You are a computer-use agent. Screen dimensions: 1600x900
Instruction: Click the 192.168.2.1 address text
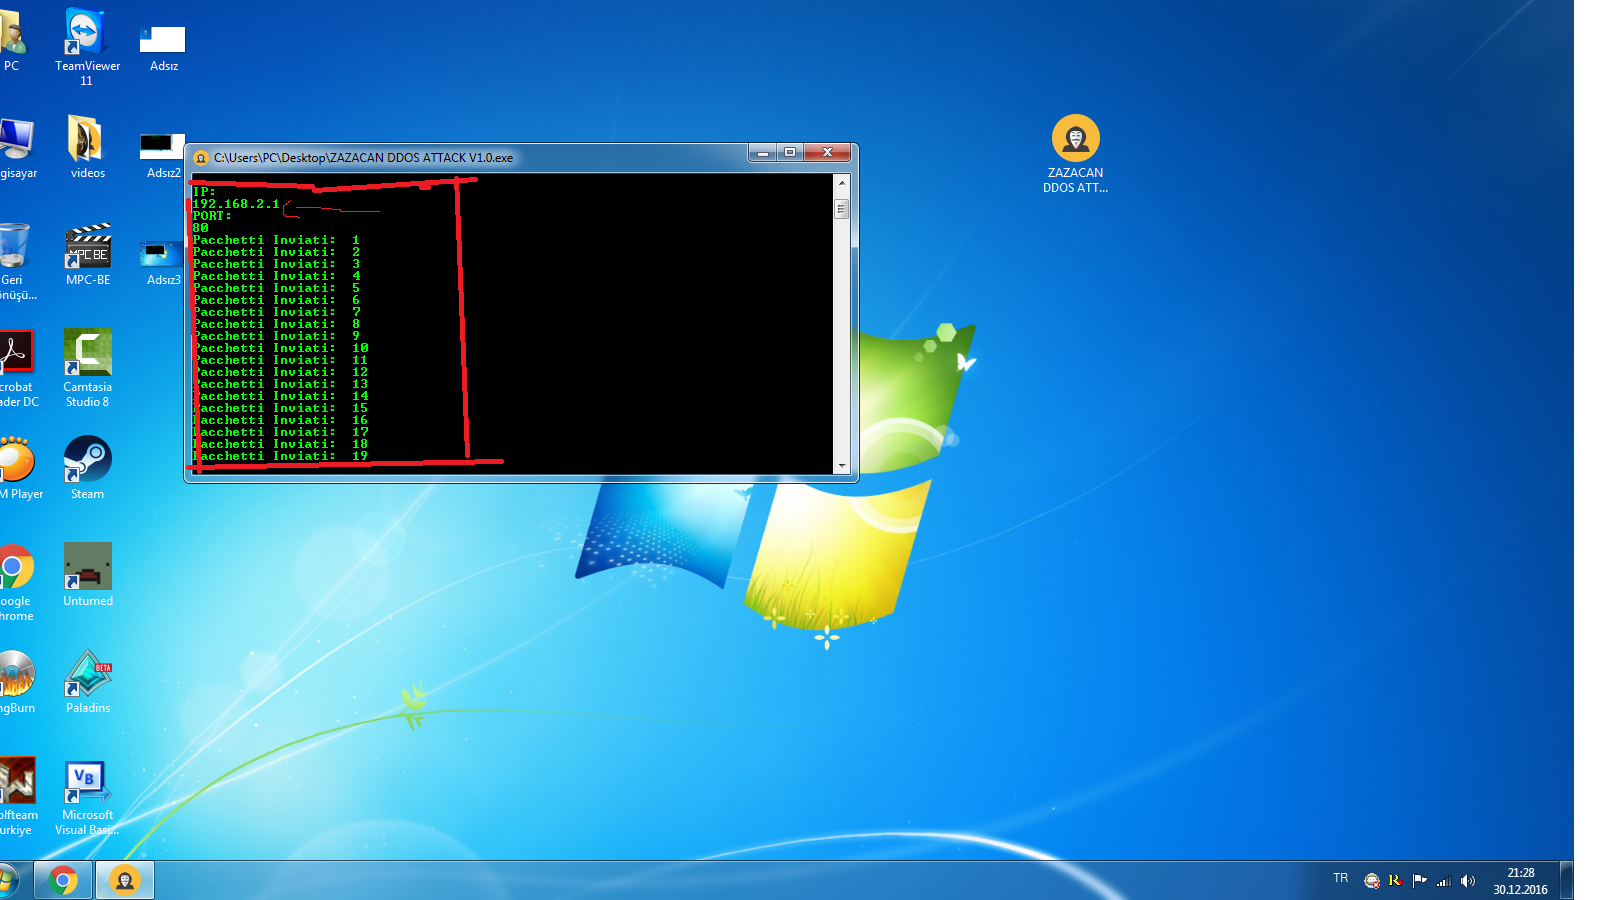pos(236,204)
